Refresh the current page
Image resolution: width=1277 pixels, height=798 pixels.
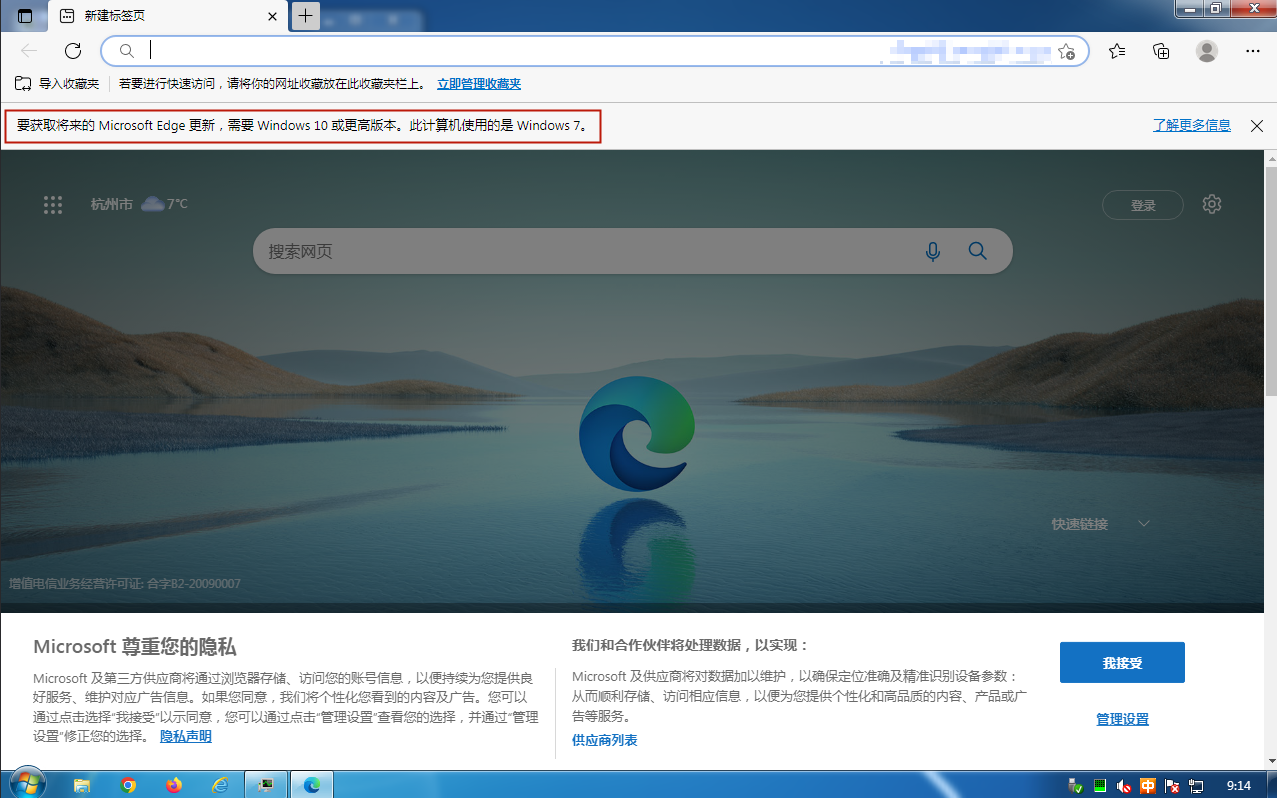73,51
